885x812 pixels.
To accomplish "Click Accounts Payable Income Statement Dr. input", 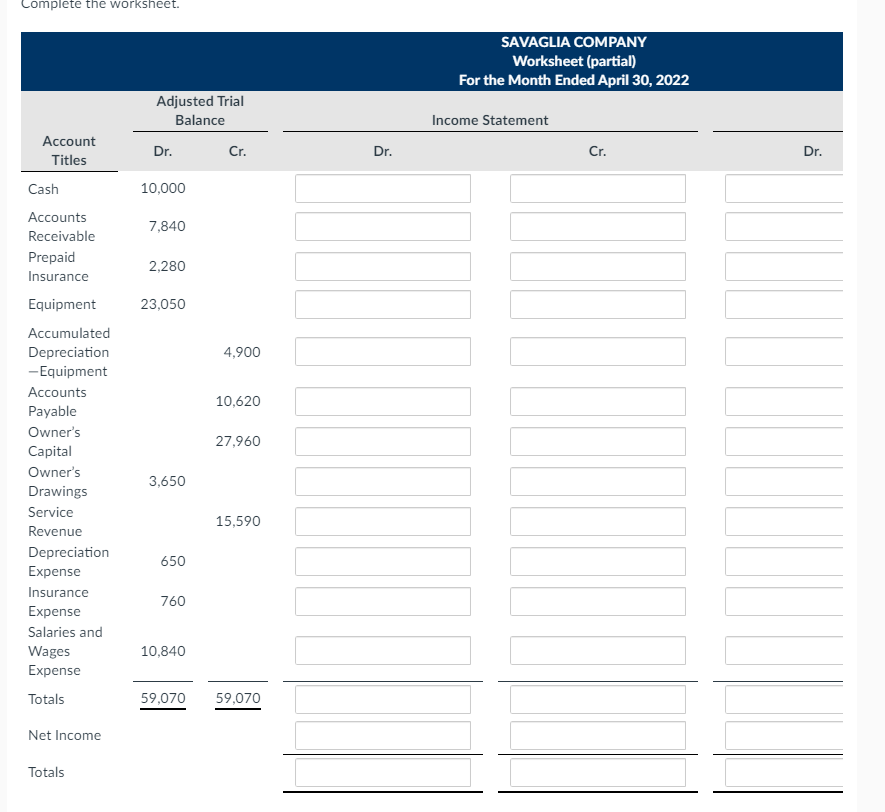I will coord(383,401).
